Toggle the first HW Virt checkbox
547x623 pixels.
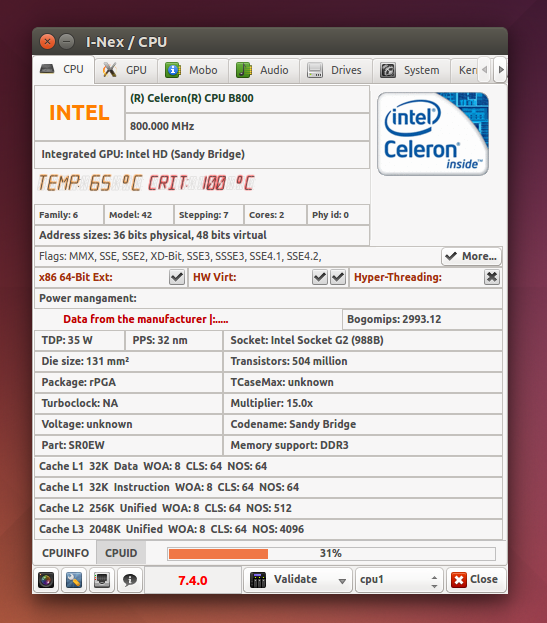[x=320, y=277]
